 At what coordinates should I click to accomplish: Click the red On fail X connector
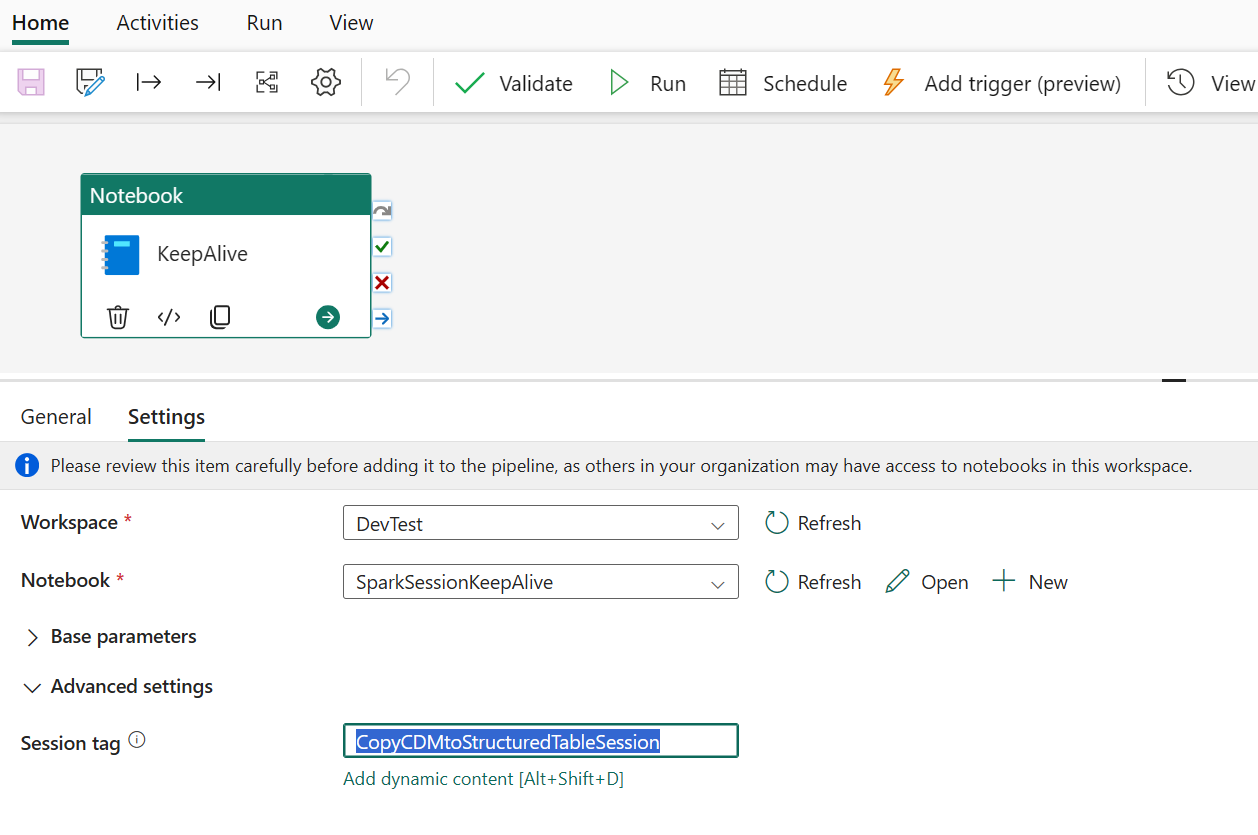(x=382, y=283)
